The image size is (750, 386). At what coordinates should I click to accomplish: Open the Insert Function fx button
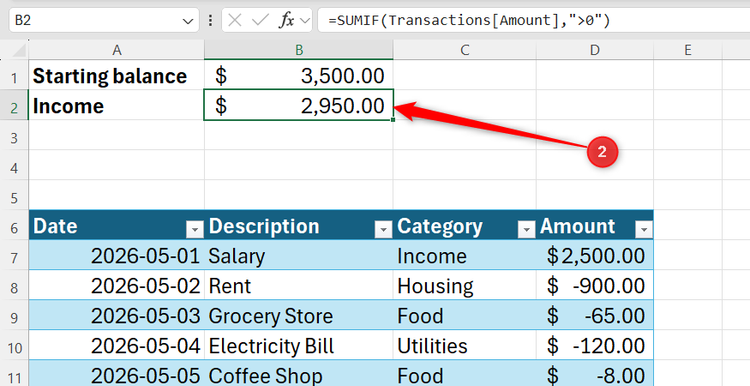click(x=287, y=21)
